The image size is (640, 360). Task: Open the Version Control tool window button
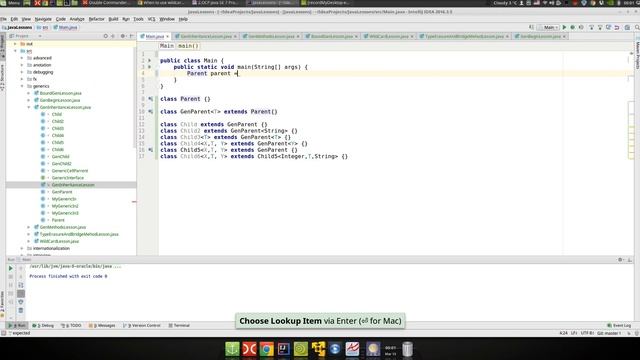click(142, 326)
